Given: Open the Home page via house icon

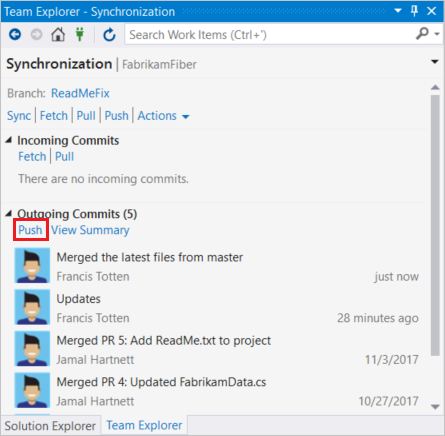Looking at the screenshot, I should pyautogui.click(x=58, y=34).
